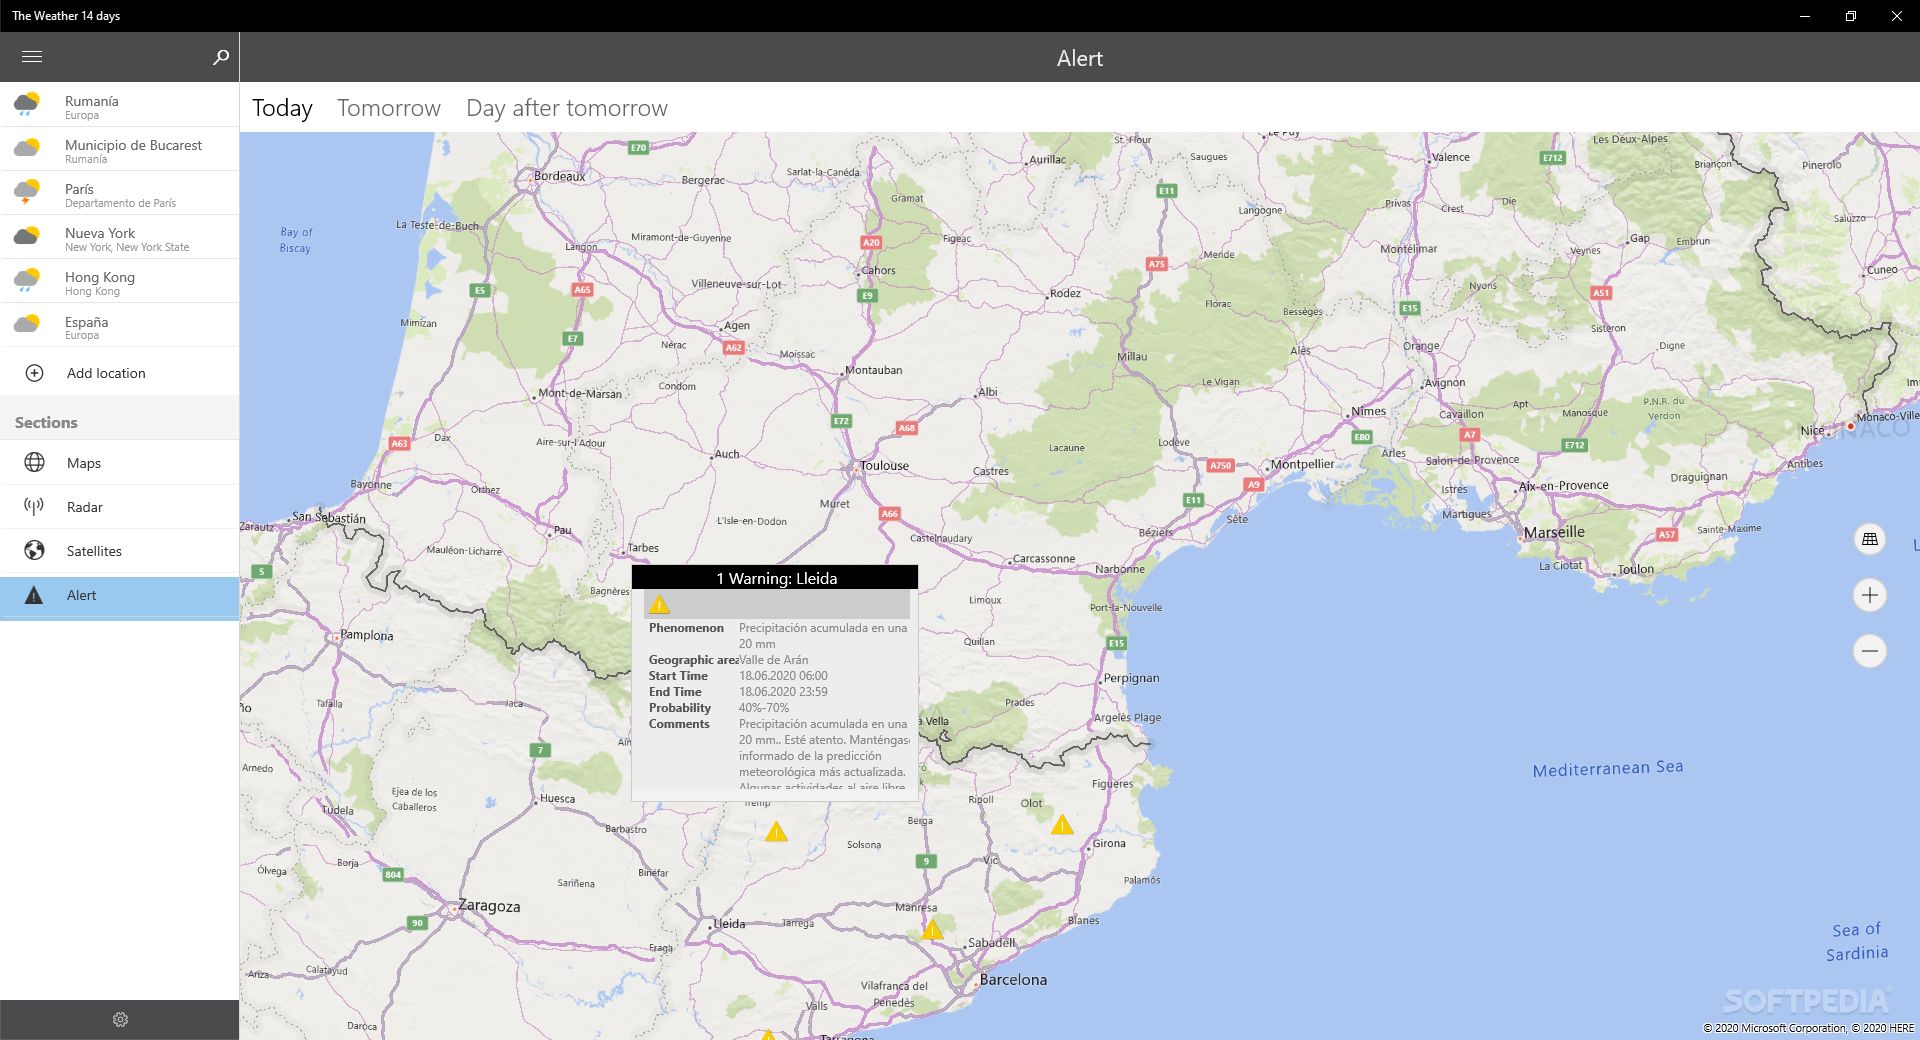The height and width of the screenshot is (1040, 1920).
Task: Click the plus icon for Add location
Action: 34,373
